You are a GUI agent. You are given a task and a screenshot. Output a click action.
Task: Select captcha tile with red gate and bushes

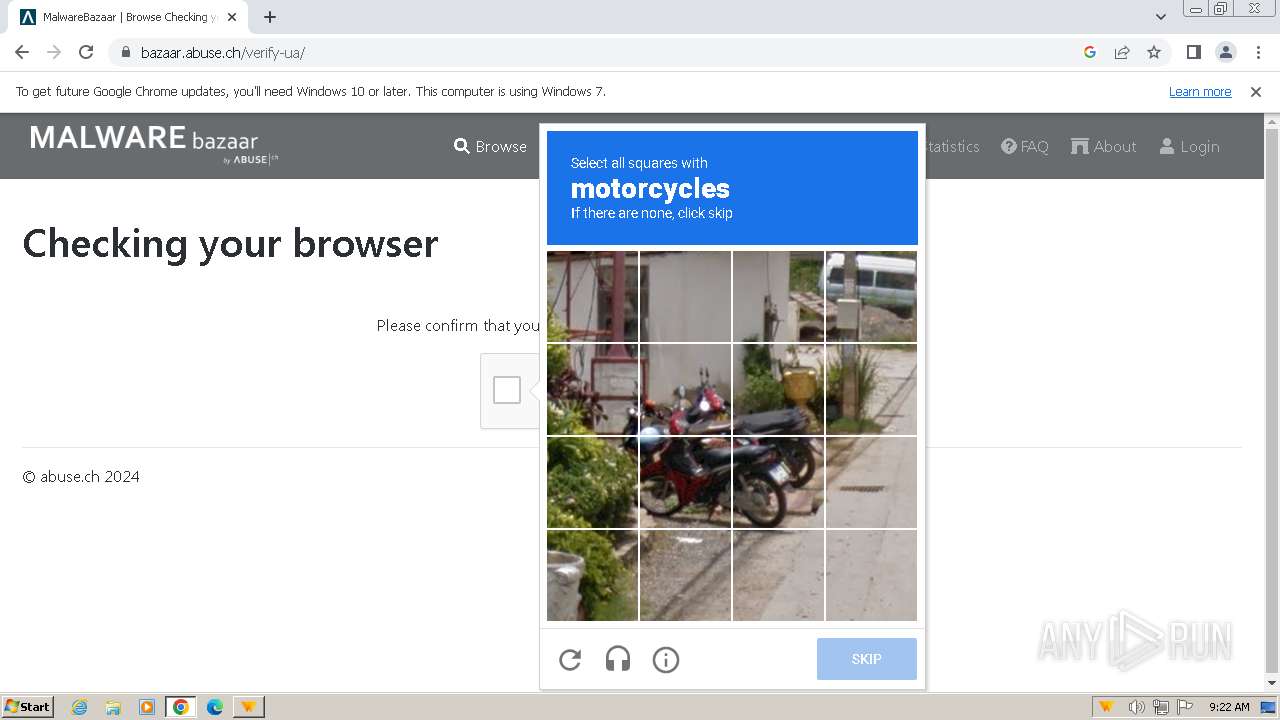click(592, 390)
